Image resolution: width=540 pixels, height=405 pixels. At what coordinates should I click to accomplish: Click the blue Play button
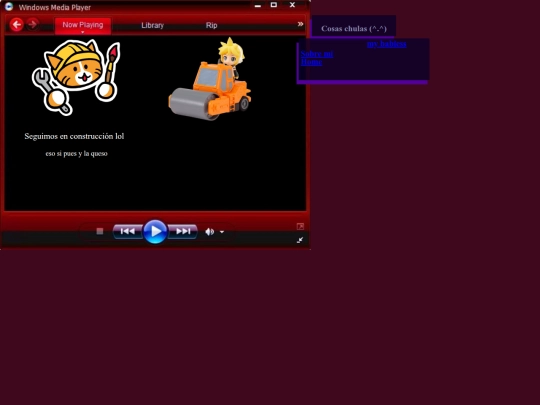point(155,231)
